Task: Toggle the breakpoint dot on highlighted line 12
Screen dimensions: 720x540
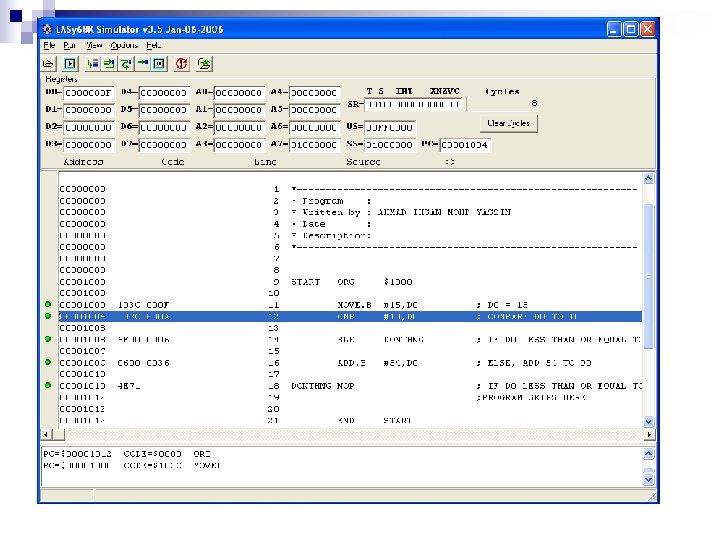Action: tap(48, 316)
